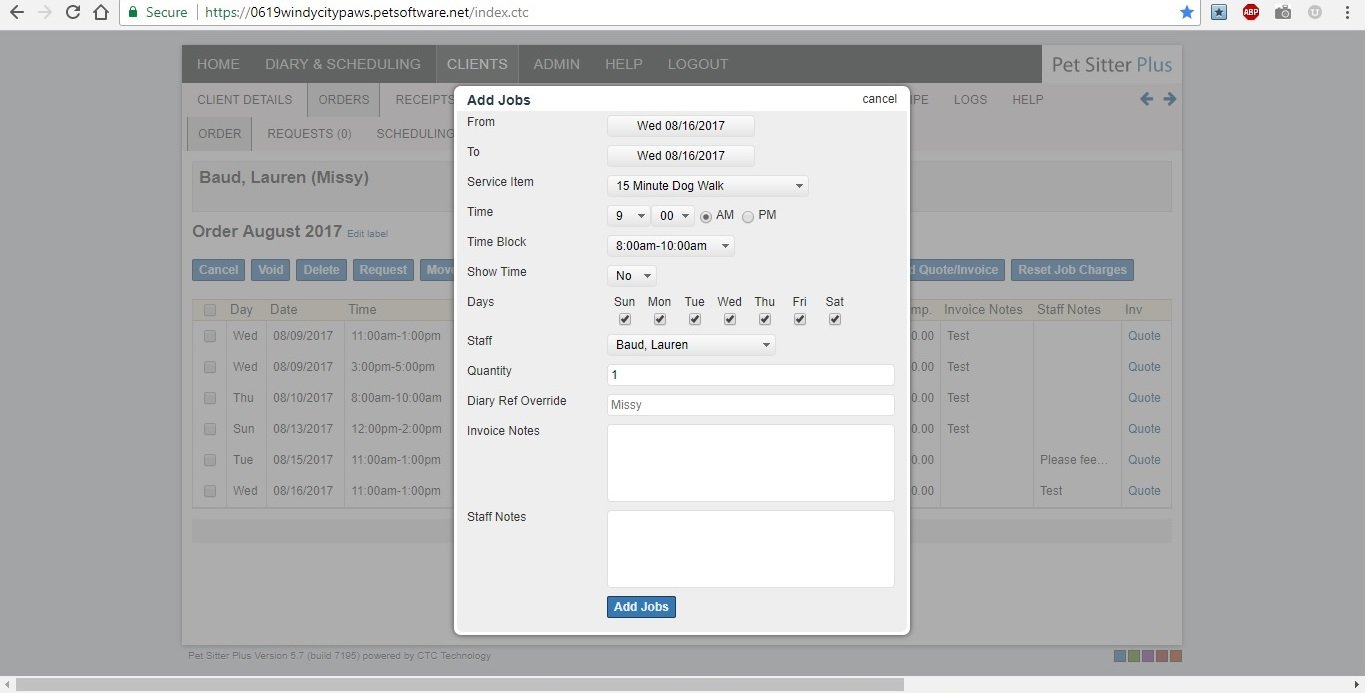
Task: Click the Edit label link
Action: 367,234
